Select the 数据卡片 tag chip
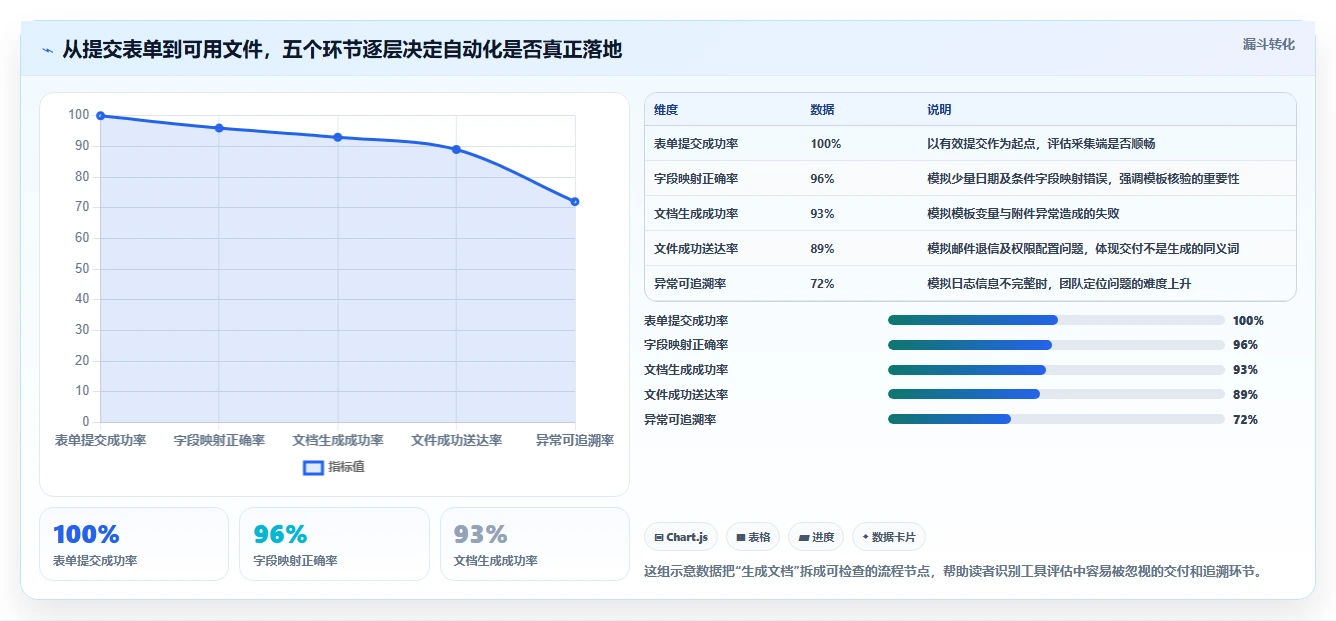 [x=889, y=537]
